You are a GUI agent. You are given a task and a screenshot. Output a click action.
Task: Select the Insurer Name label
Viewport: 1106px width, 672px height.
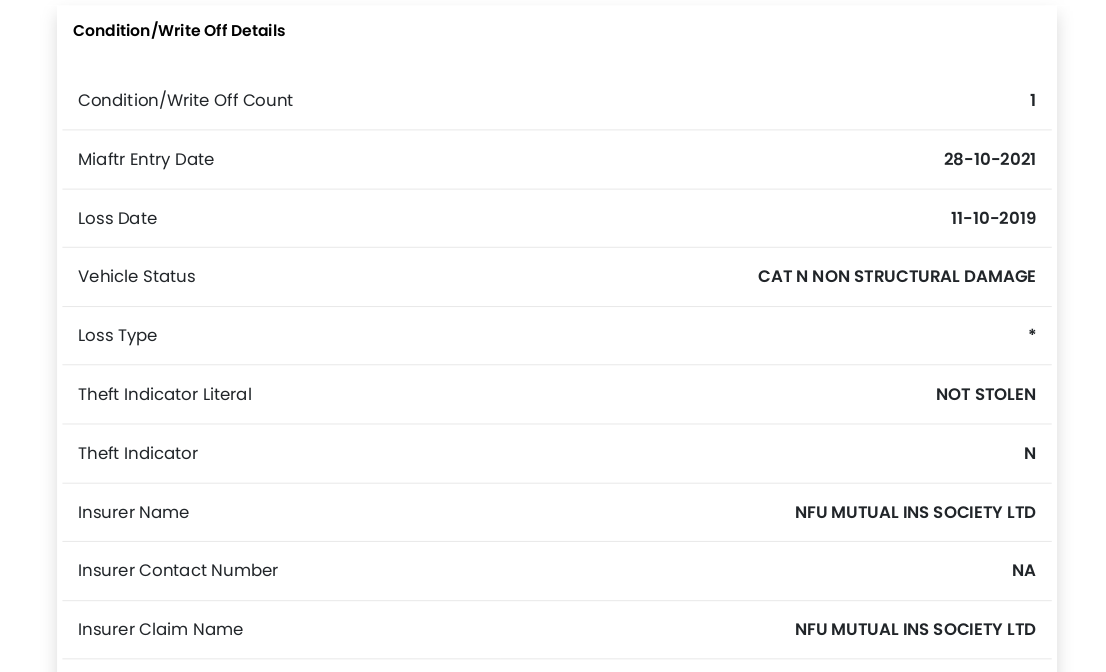pos(133,512)
